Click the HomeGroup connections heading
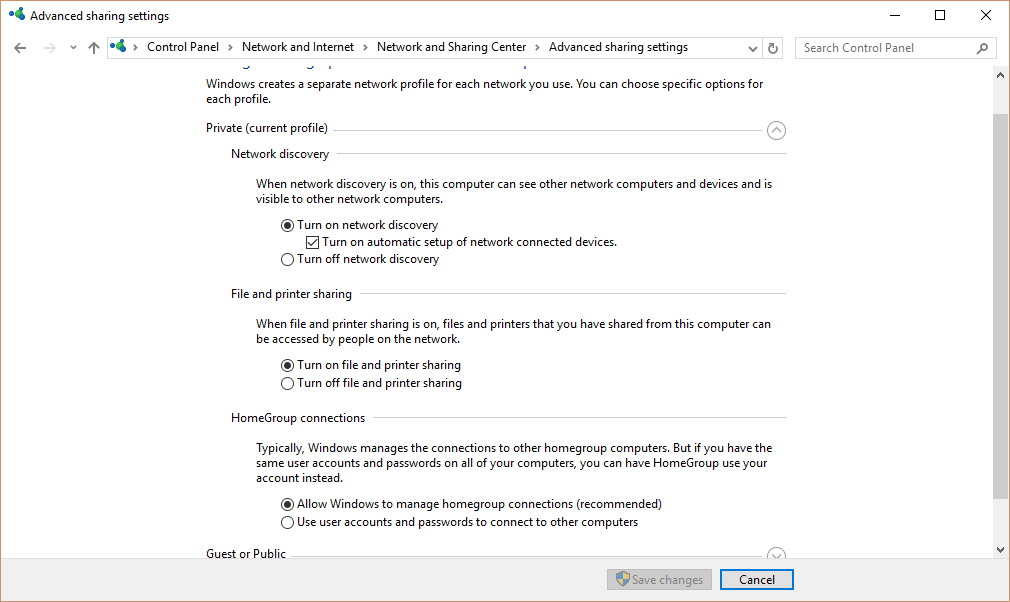 (x=298, y=418)
